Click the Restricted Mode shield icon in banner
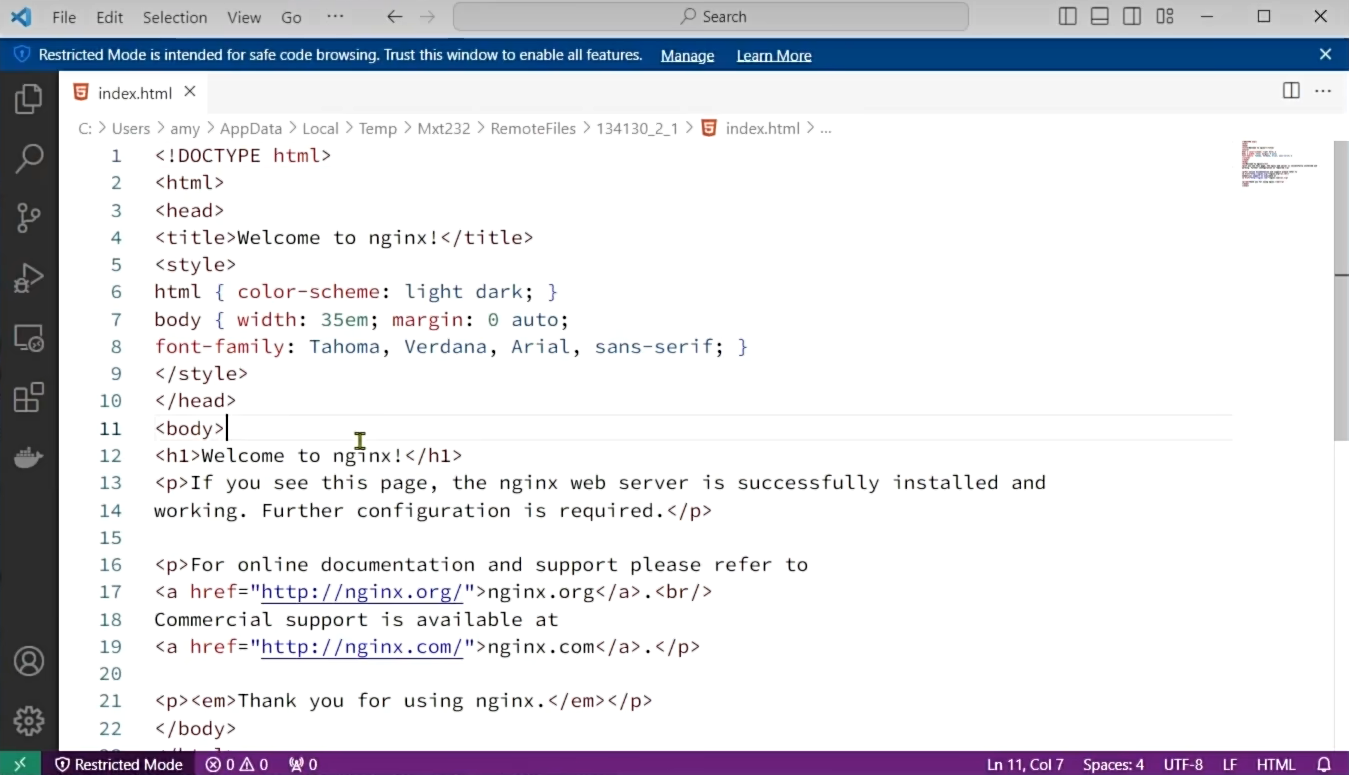The width and height of the screenshot is (1349, 775). pos(21,55)
